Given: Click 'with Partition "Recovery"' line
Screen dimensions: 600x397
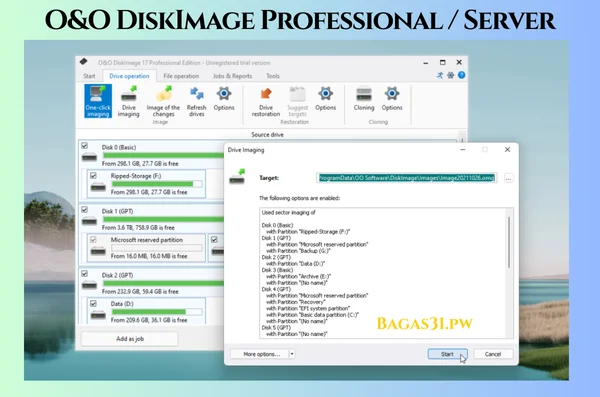Looking at the screenshot, I should click(296, 302).
